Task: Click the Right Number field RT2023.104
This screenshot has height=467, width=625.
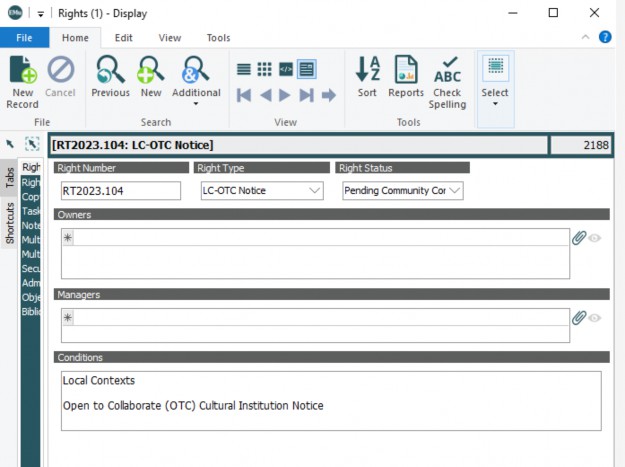Action: click(x=121, y=191)
